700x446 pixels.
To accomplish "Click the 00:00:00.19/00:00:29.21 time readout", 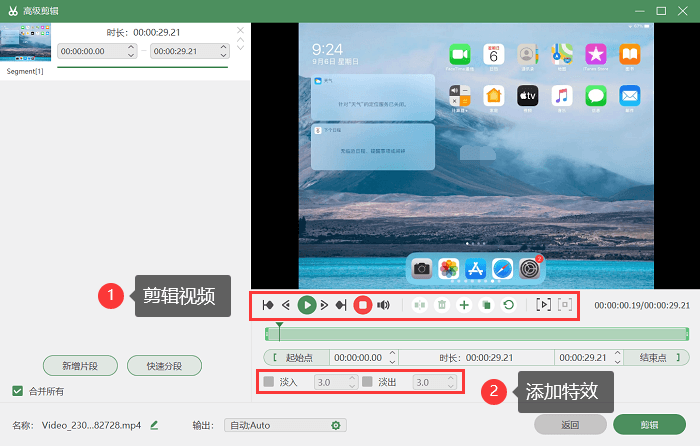I will pyautogui.click(x=642, y=305).
